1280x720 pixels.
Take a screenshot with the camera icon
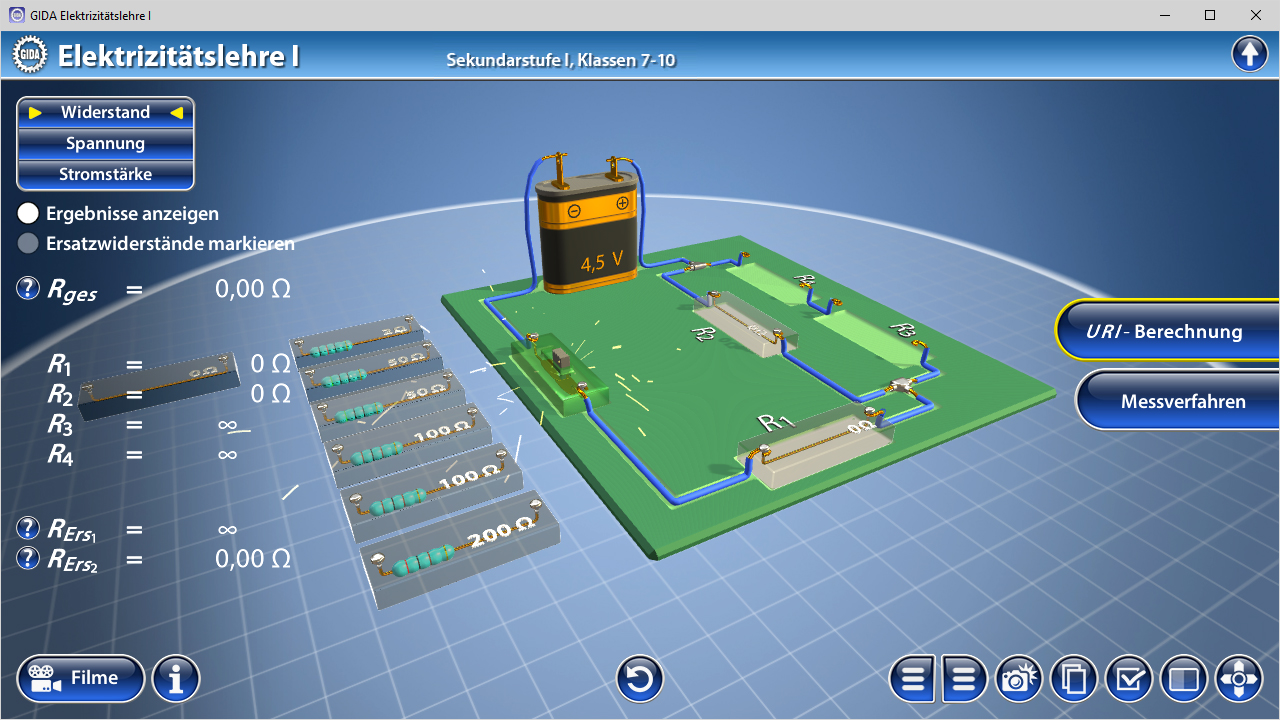(x=1018, y=679)
